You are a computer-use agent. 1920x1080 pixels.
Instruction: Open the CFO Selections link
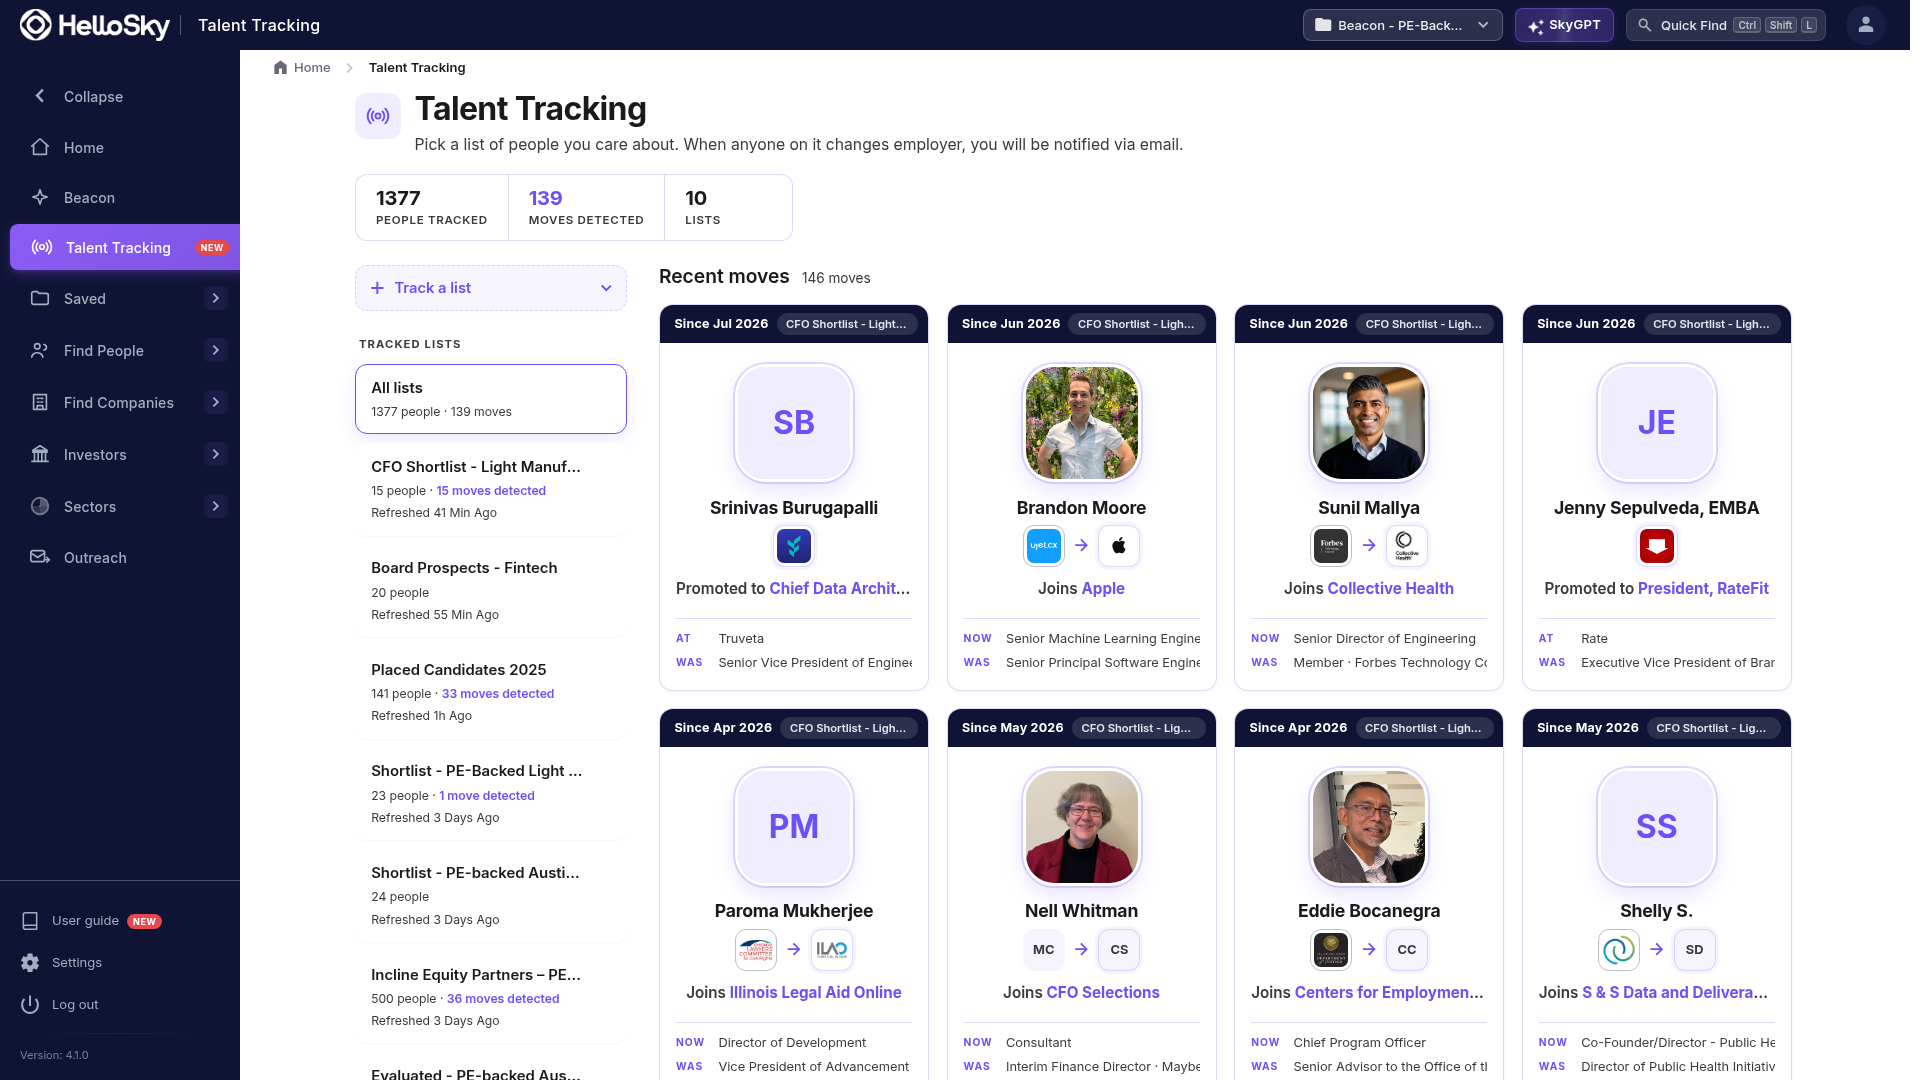click(1103, 993)
